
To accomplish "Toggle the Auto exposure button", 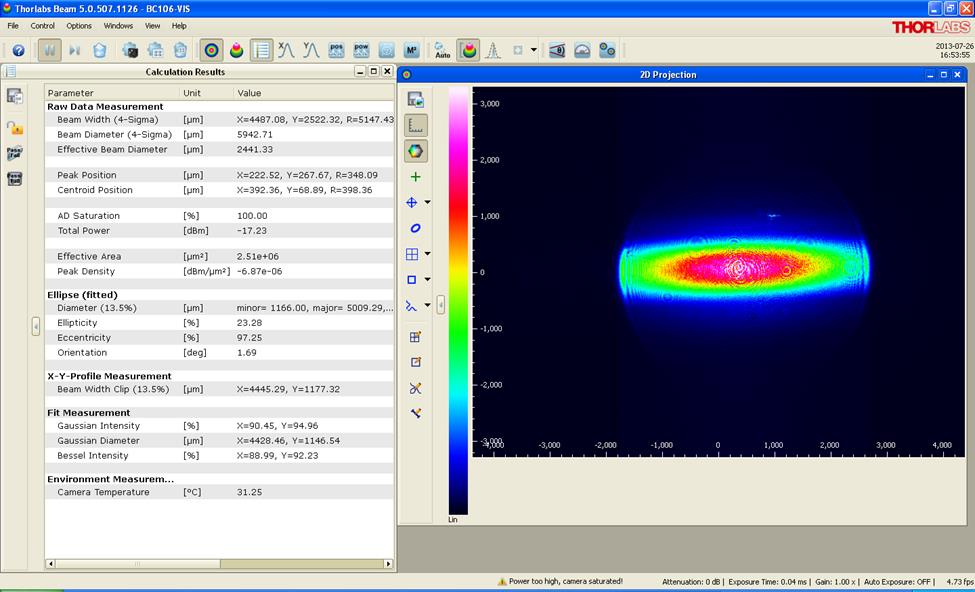I will click(x=443, y=50).
